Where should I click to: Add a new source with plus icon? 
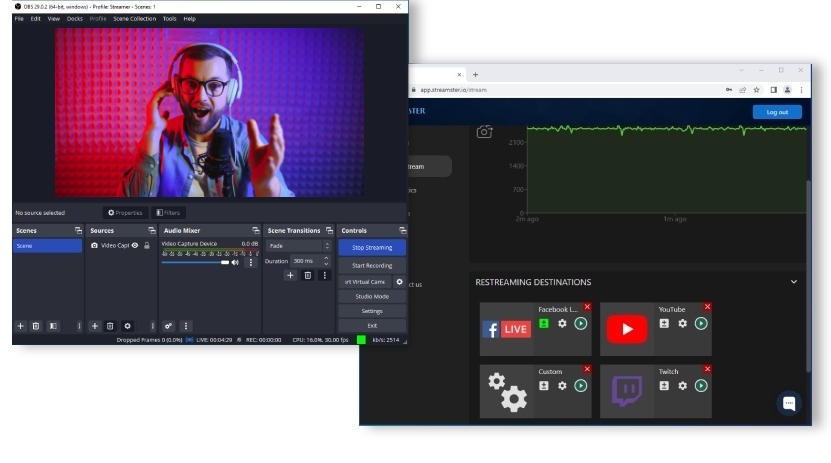[95, 326]
